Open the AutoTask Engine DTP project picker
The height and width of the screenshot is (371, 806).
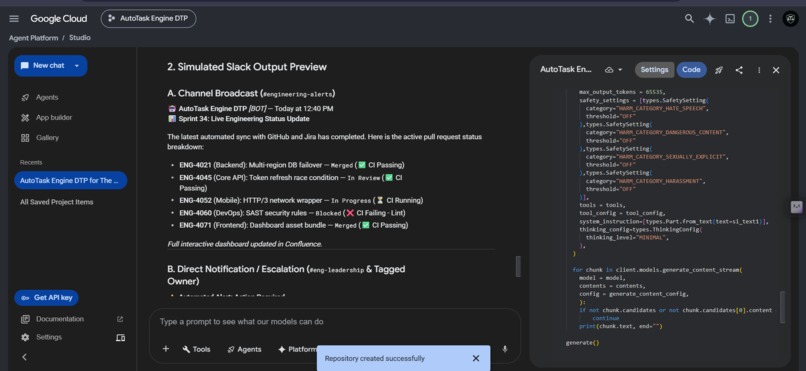[148, 18]
